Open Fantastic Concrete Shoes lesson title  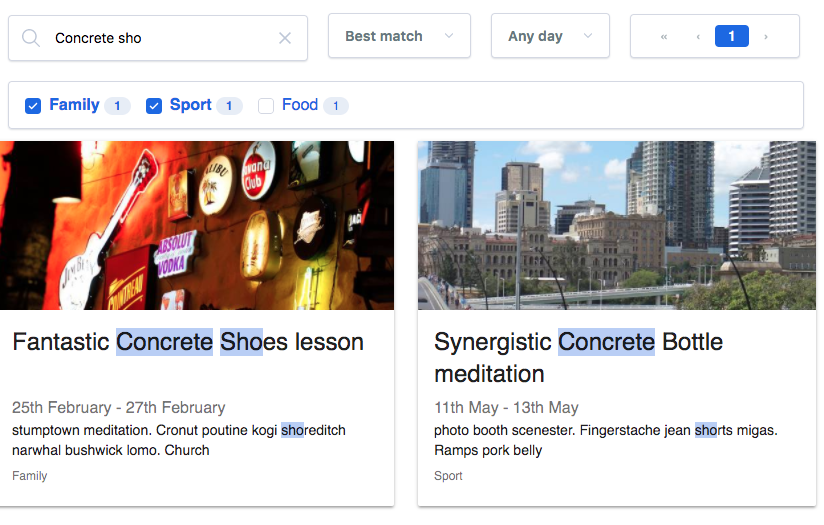point(188,342)
